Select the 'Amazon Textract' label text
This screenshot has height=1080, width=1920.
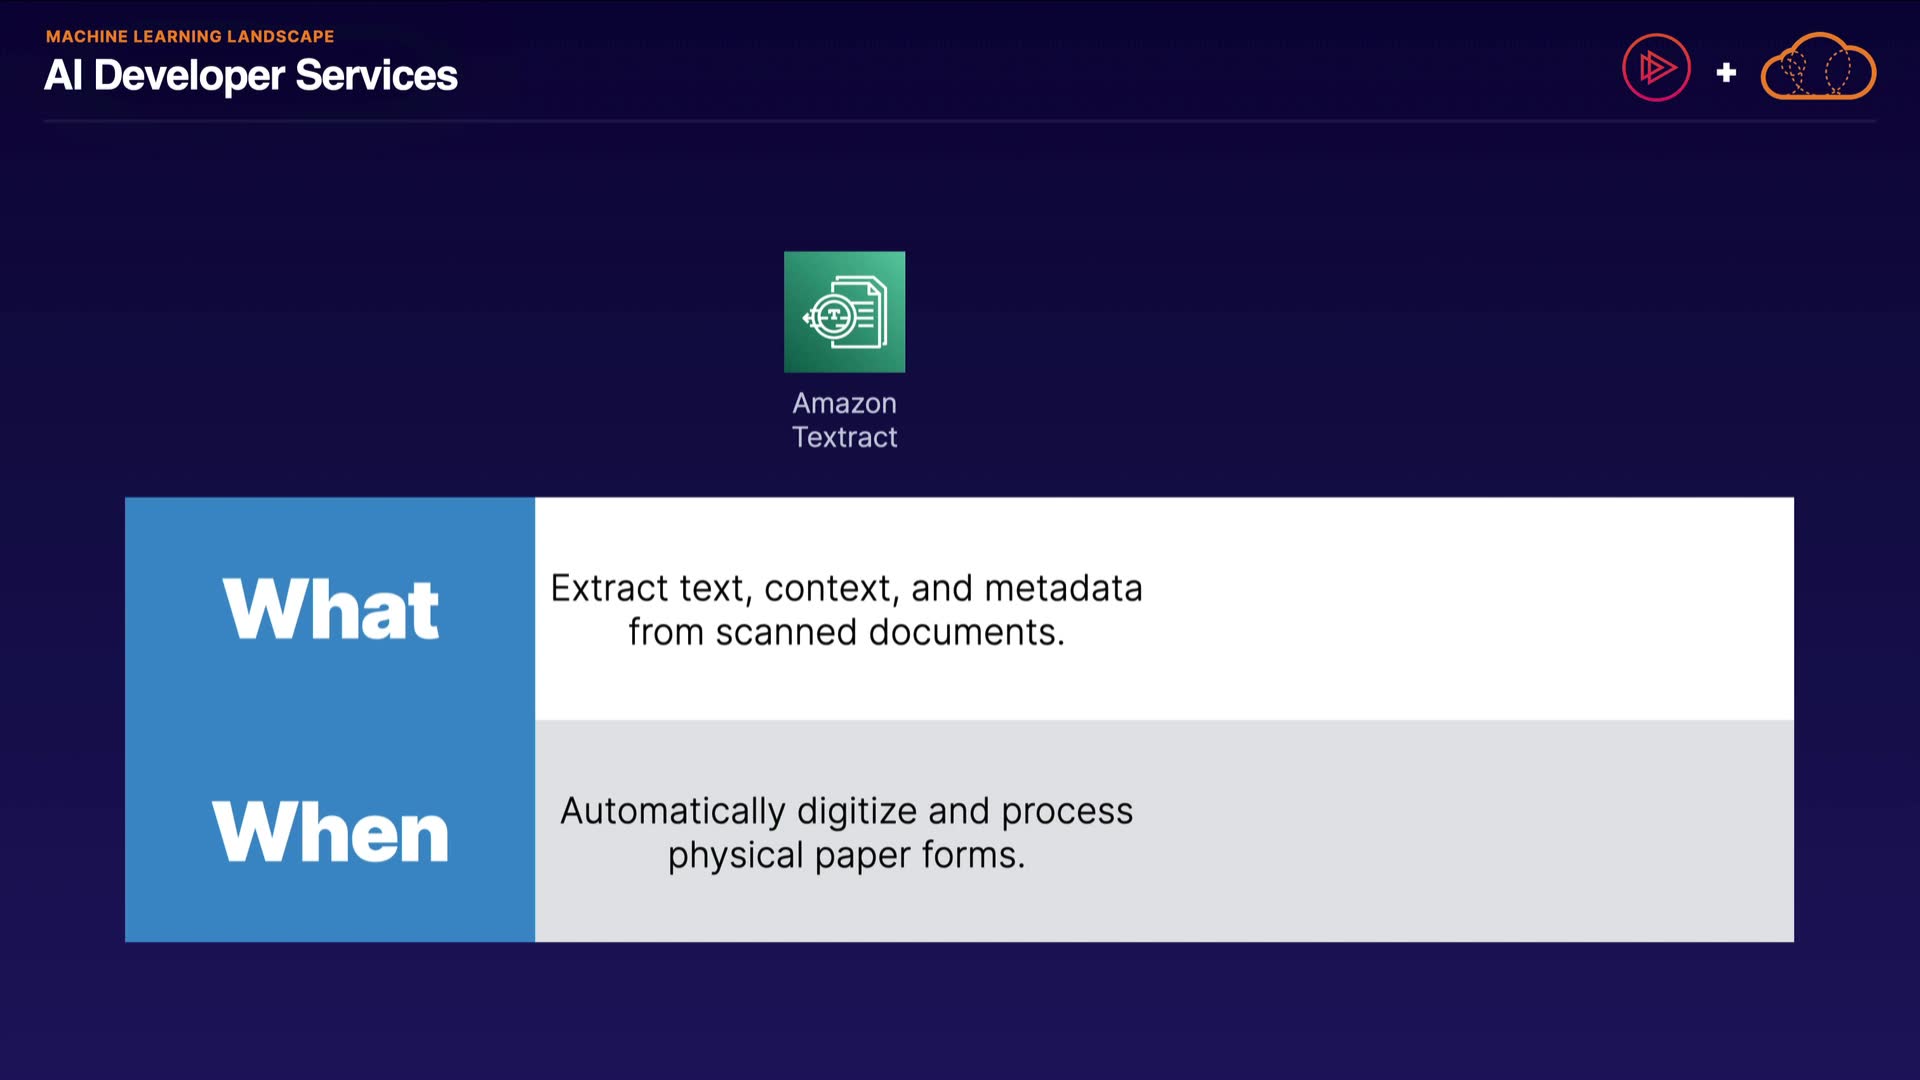[x=844, y=420]
